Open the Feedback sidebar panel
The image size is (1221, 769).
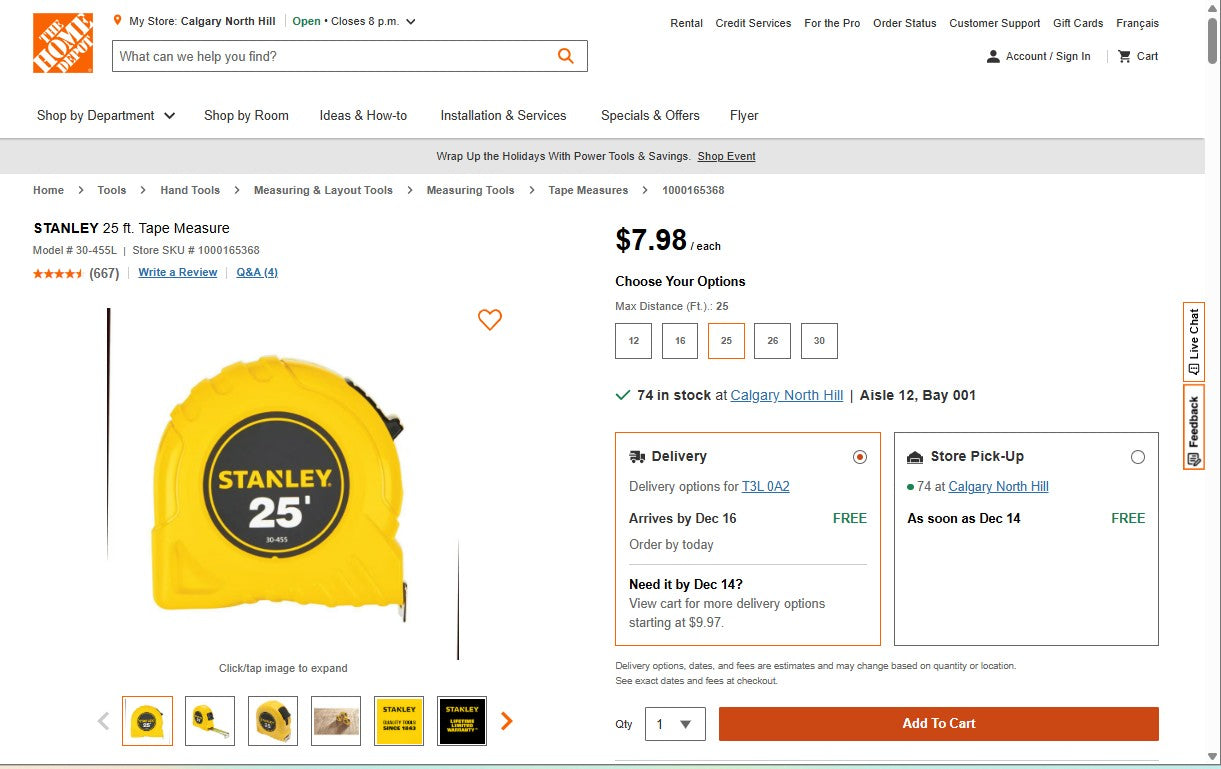tap(1192, 427)
